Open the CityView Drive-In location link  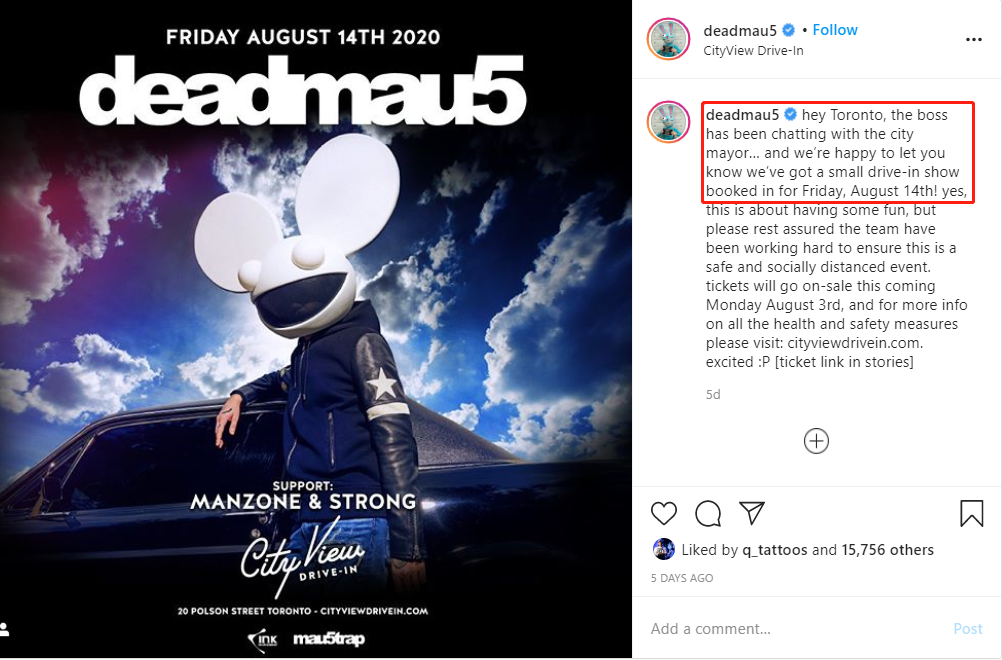(753, 50)
